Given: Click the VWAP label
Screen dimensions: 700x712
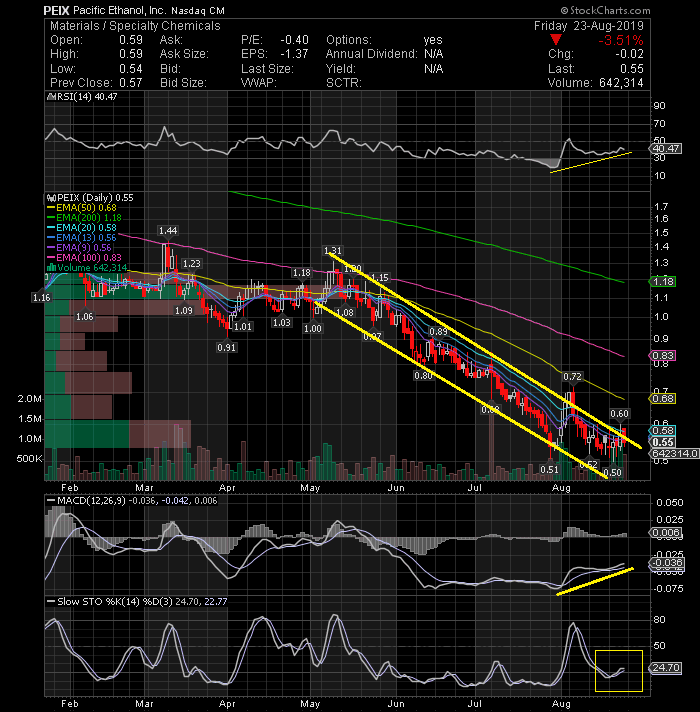Looking at the screenshot, I should (x=258, y=83).
